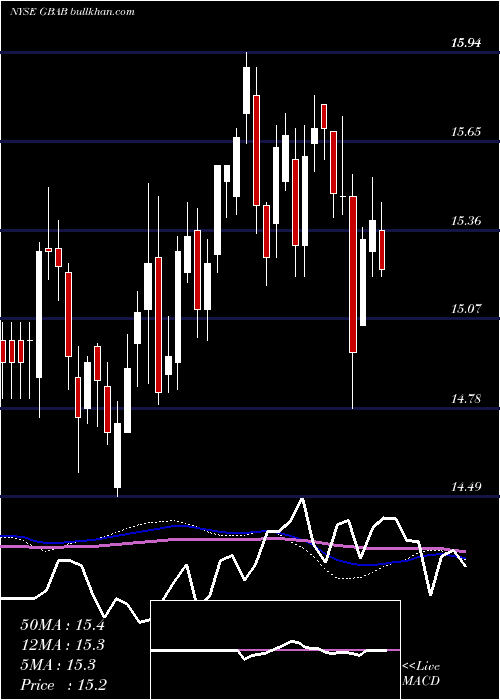Click the 50MA : 15.4 readout
Screen dimensions: 500x700
pyautogui.click(x=62, y=625)
